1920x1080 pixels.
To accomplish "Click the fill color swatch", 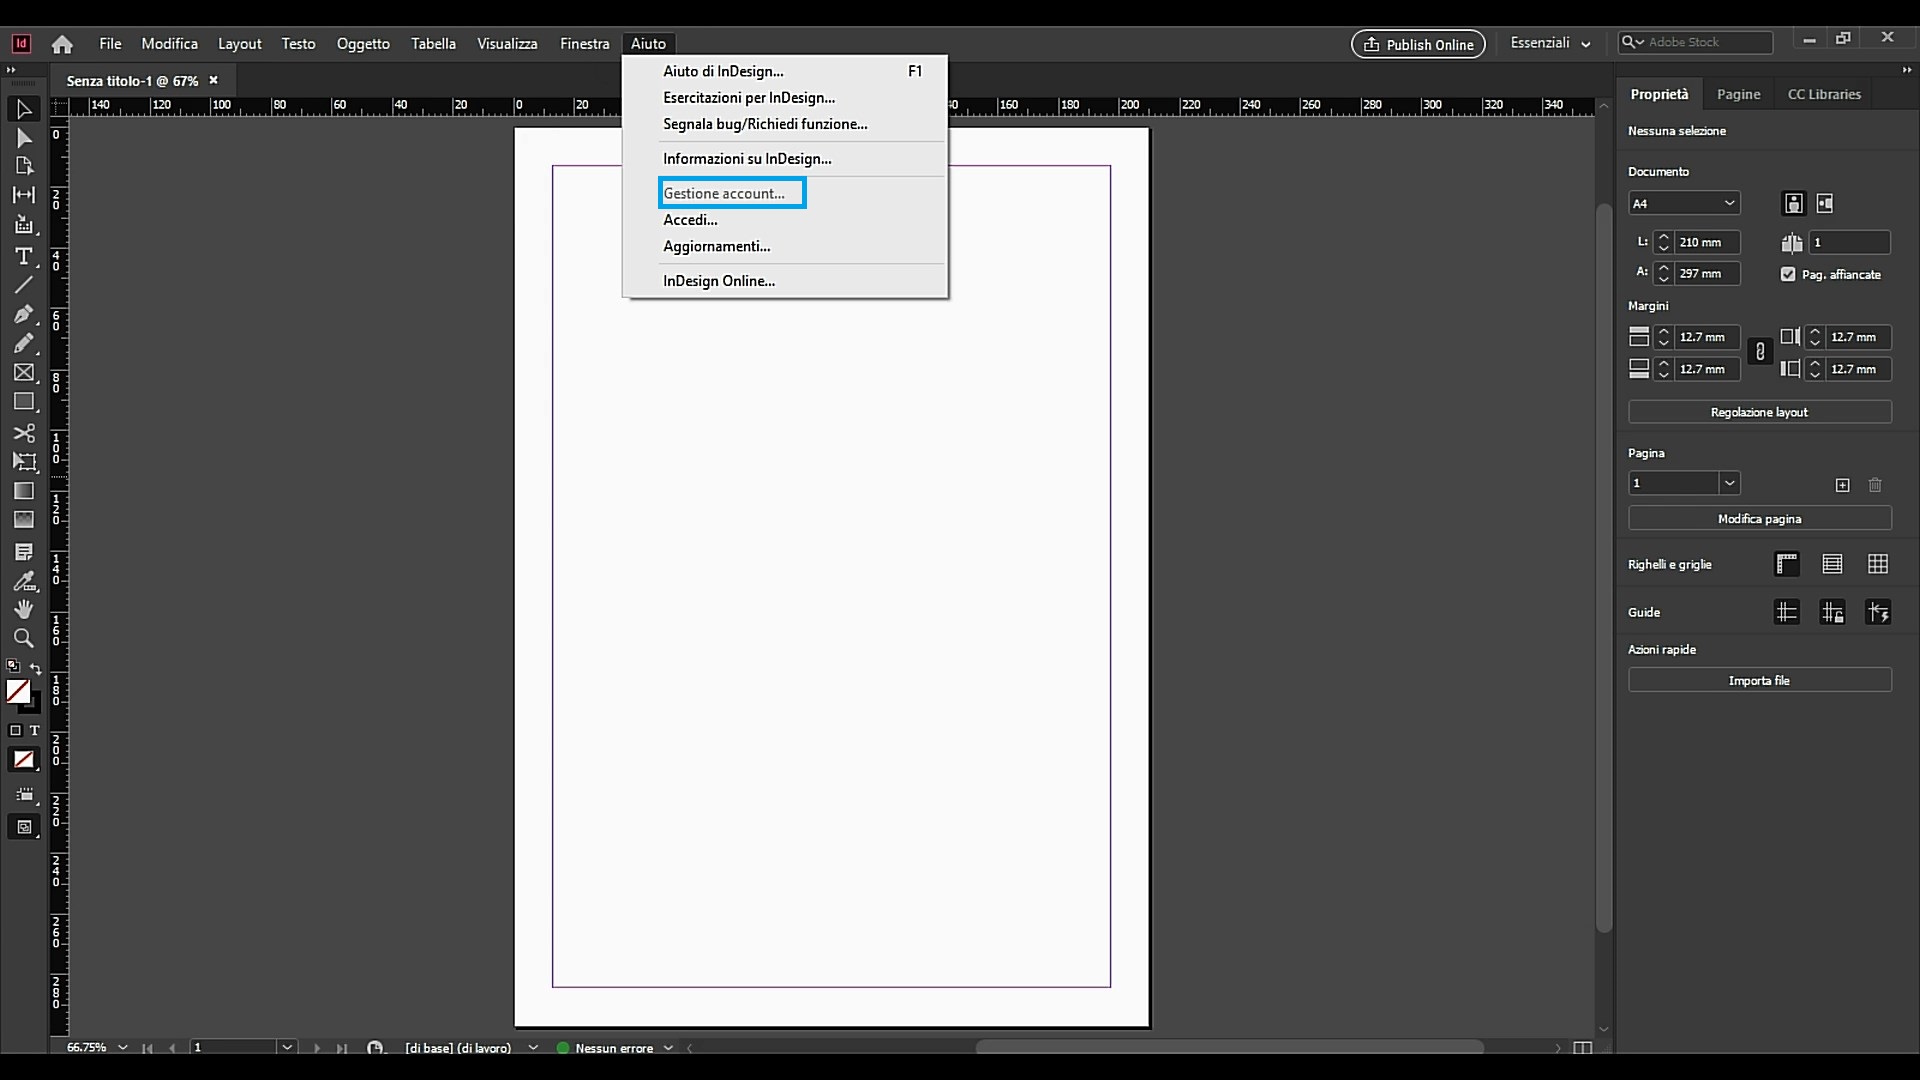I will tap(18, 691).
